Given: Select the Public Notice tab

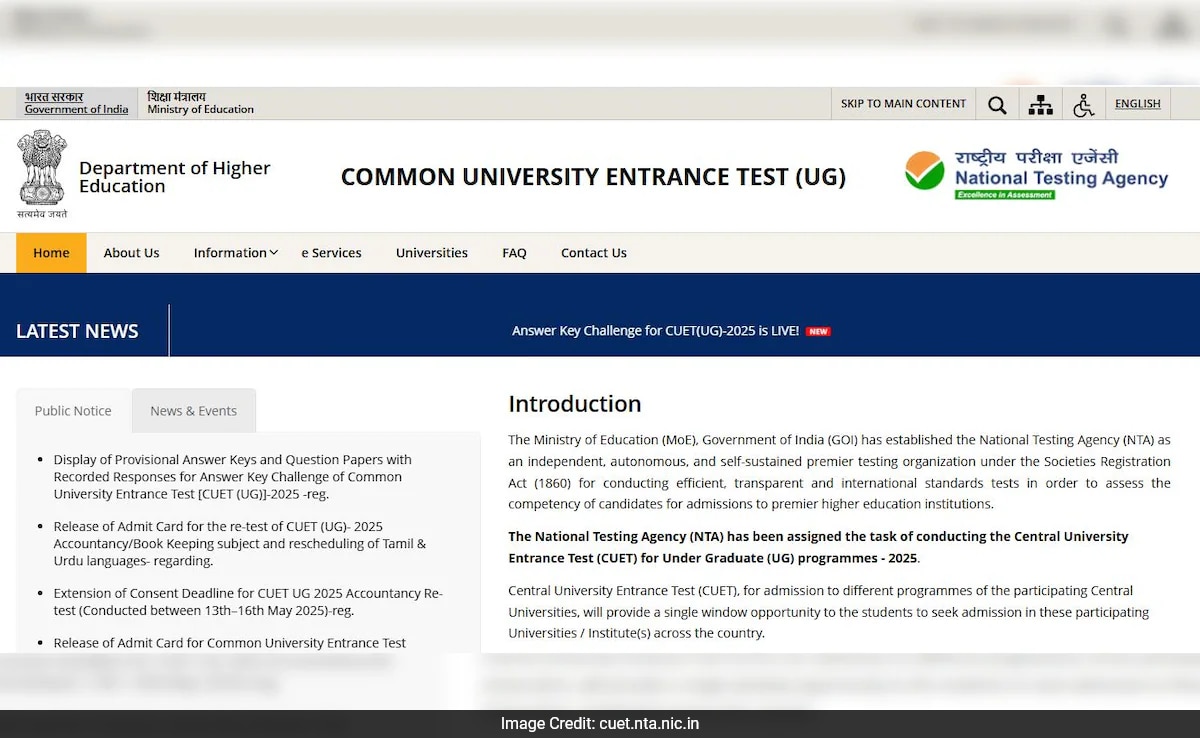Looking at the screenshot, I should pyautogui.click(x=73, y=411).
